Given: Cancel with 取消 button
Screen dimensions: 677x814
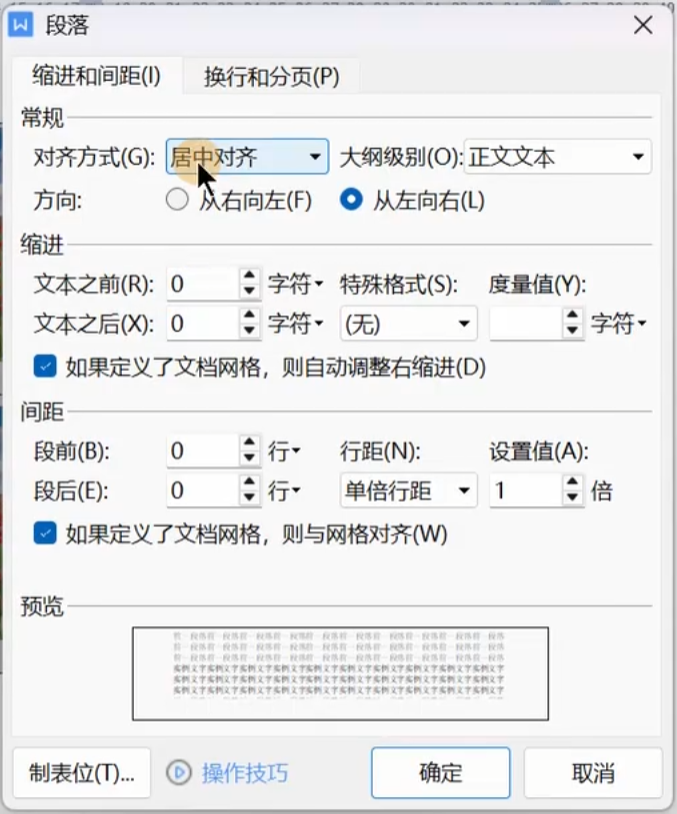Looking at the screenshot, I should (x=593, y=772).
